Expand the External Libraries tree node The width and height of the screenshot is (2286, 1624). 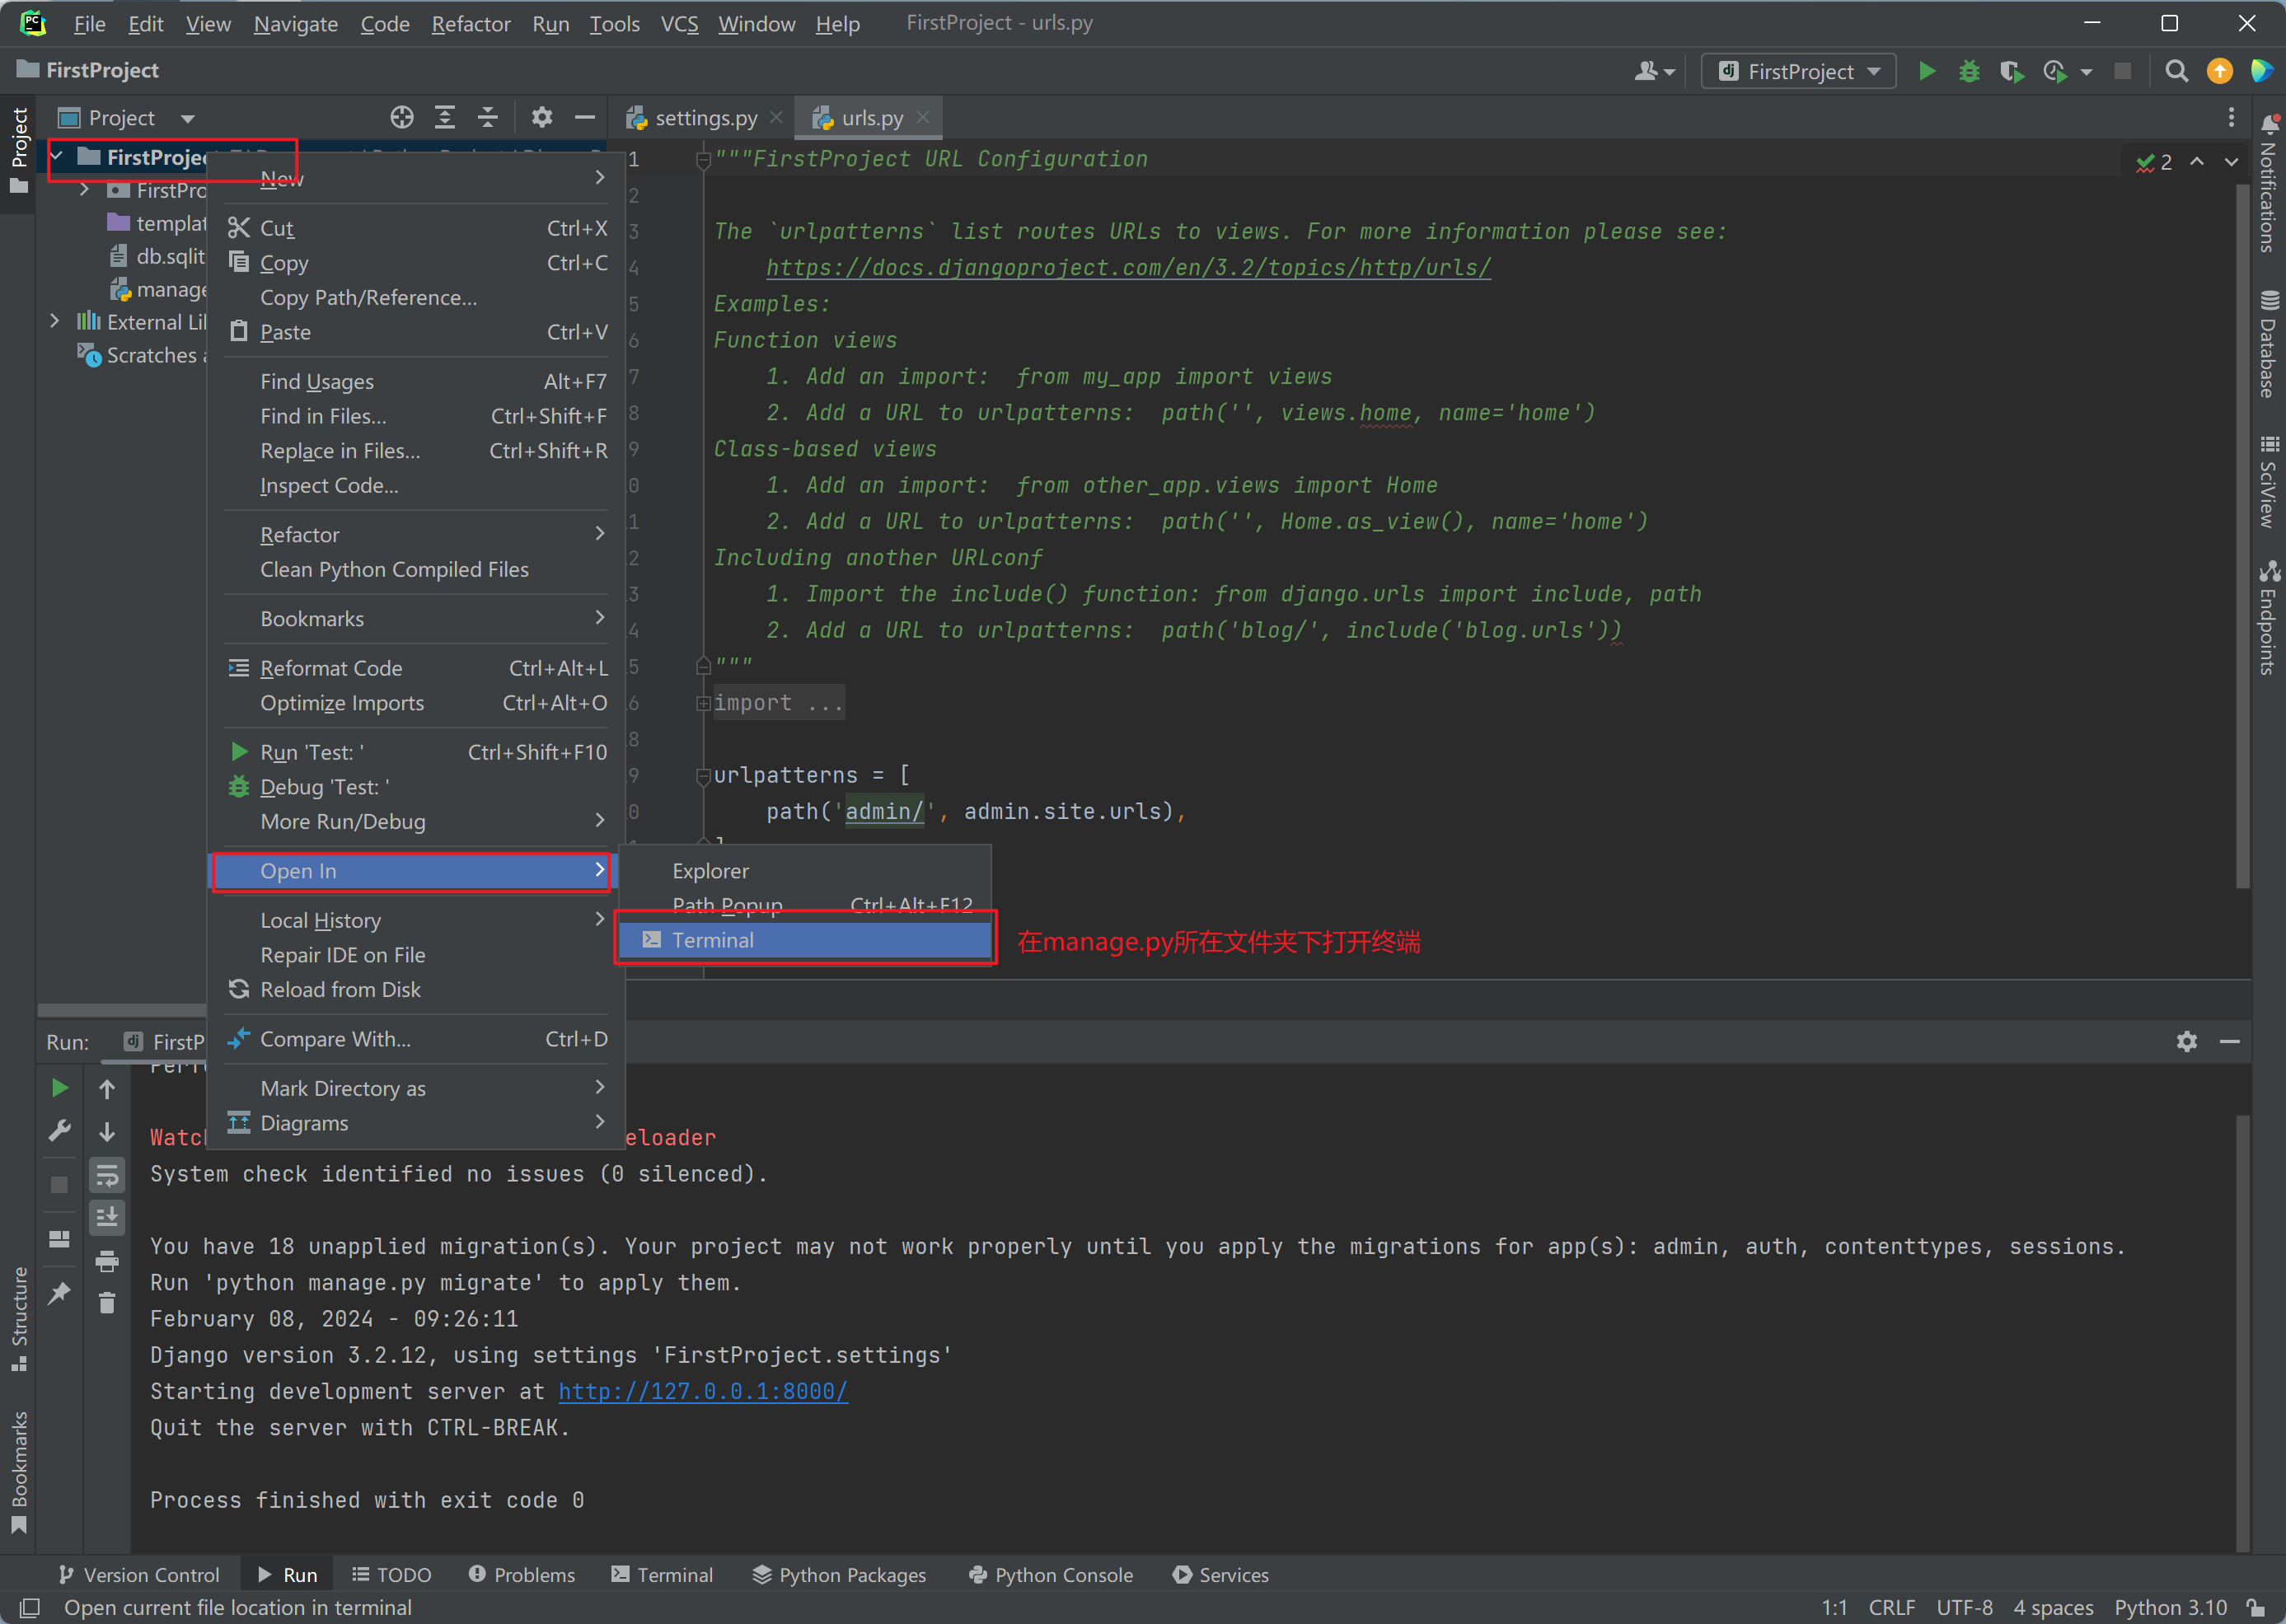[x=55, y=321]
